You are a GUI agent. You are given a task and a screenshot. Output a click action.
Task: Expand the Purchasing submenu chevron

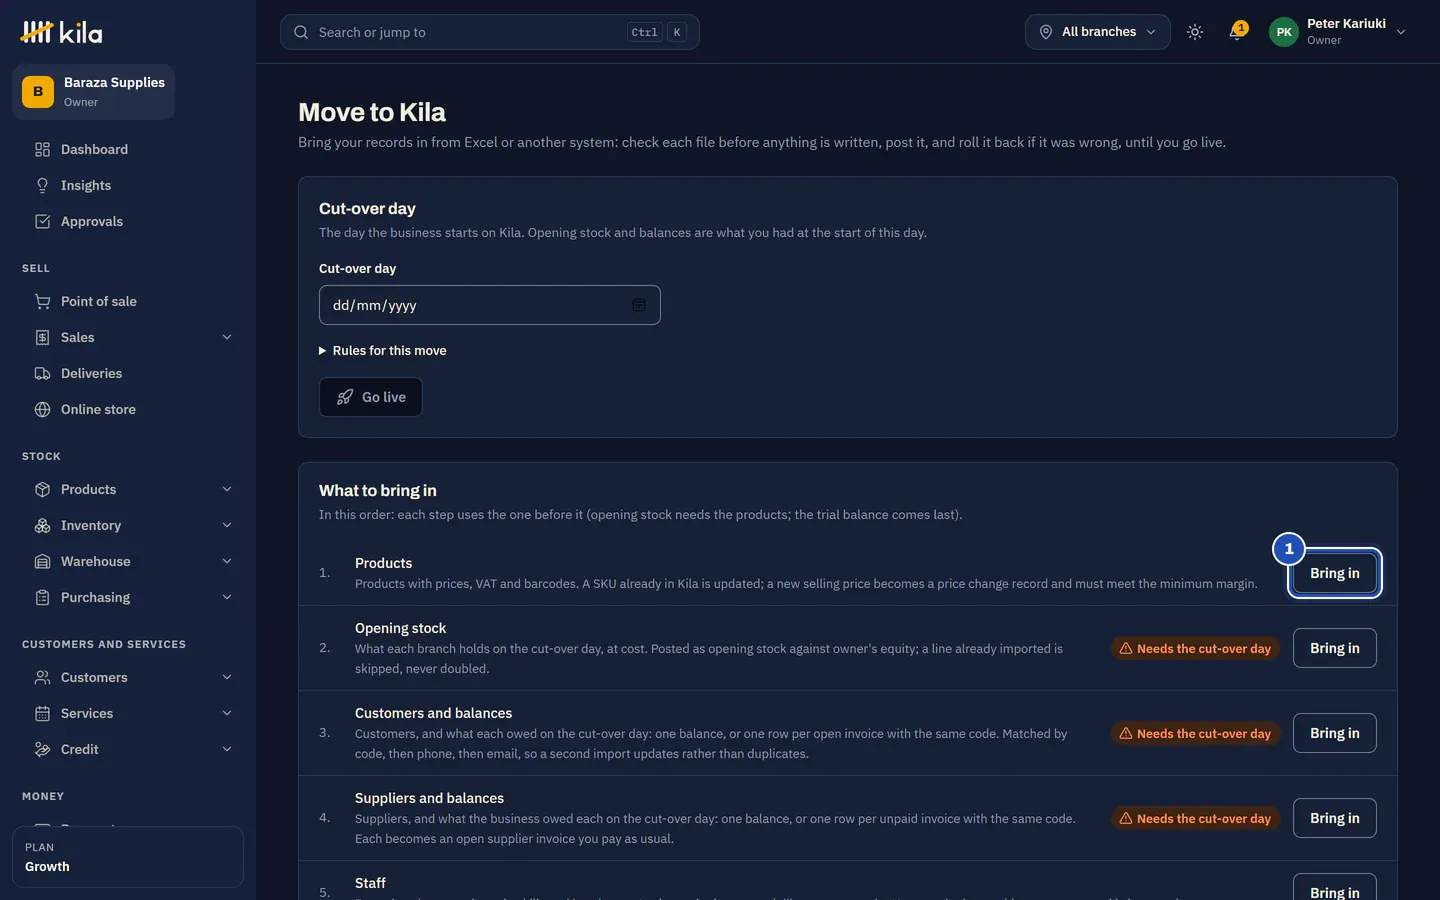point(227,597)
